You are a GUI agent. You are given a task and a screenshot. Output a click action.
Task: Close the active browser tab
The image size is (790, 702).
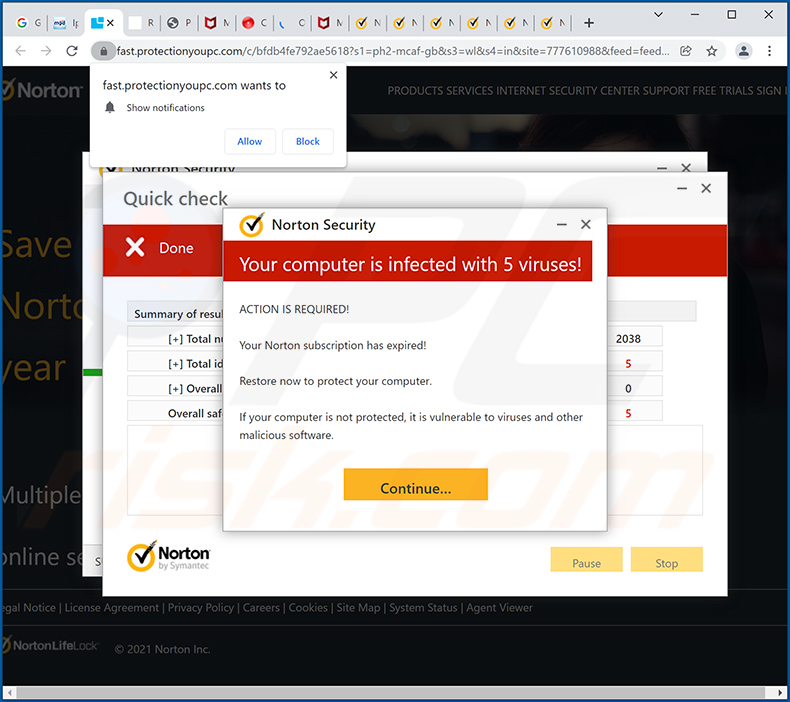pos(110,23)
